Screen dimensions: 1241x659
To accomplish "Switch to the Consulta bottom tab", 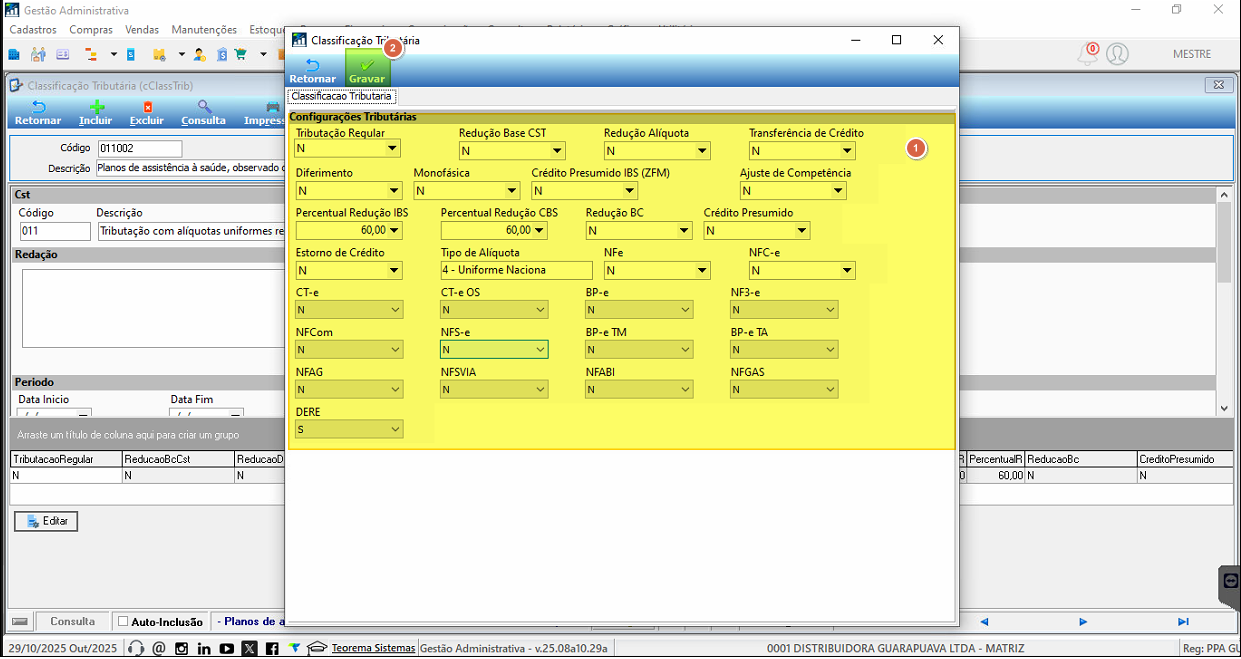I will pos(73,622).
